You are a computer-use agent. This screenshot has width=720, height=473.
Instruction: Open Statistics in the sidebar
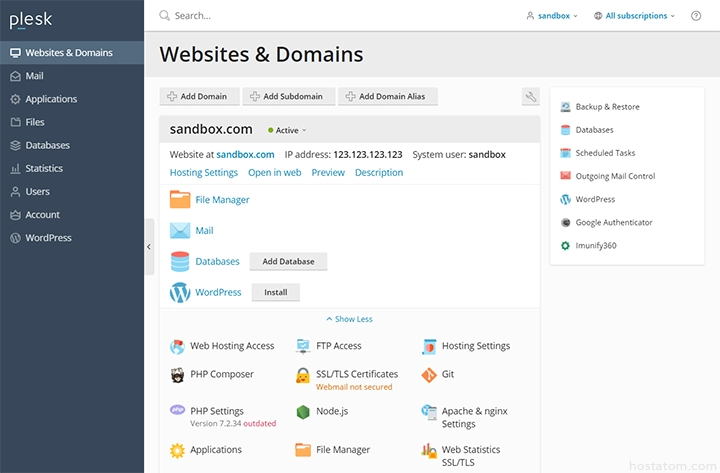click(x=72, y=168)
